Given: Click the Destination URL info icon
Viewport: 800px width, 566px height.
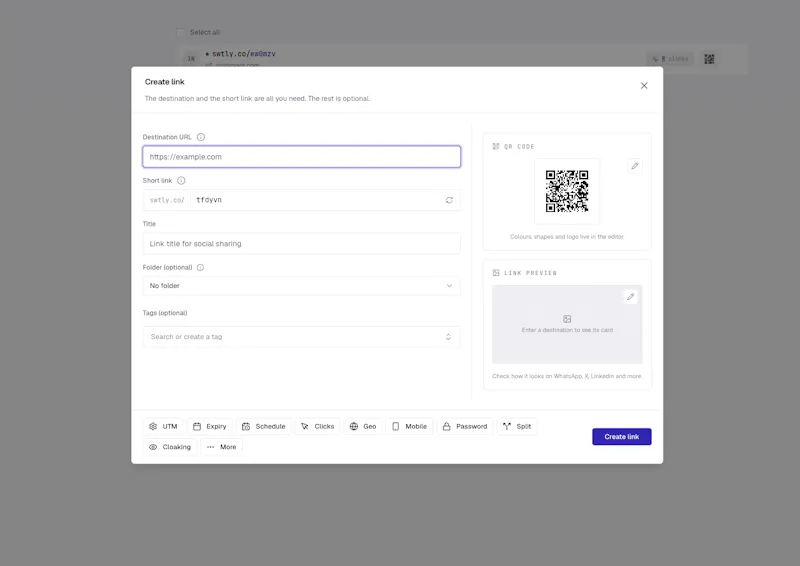Looking at the screenshot, I should (201, 137).
